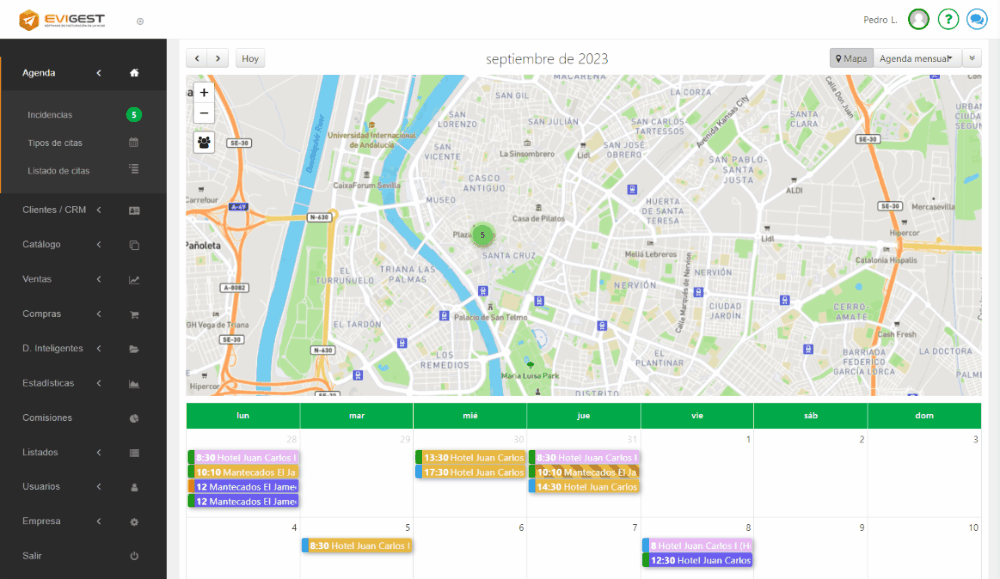Open the 17:30 Hotel Juan Carlos appointment
This screenshot has height=579, width=1000.
tap(470, 472)
